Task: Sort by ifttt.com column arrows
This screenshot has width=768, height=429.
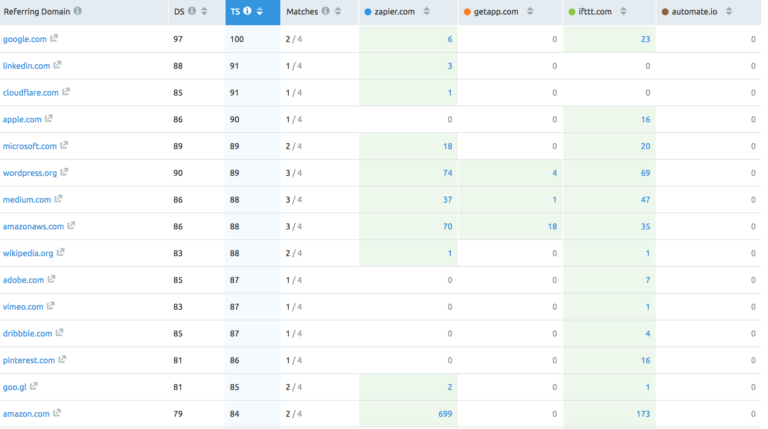Action: pyautogui.click(x=624, y=11)
